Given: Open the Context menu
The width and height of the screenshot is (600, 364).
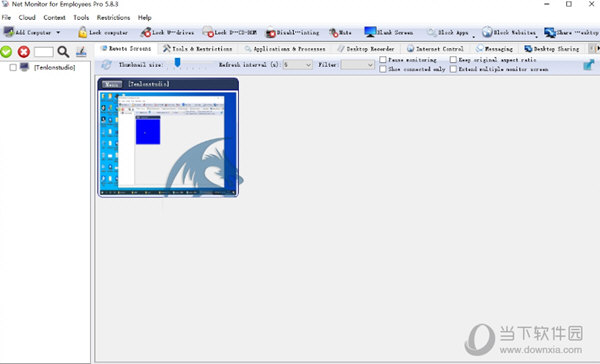Looking at the screenshot, I should pyautogui.click(x=54, y=17).
